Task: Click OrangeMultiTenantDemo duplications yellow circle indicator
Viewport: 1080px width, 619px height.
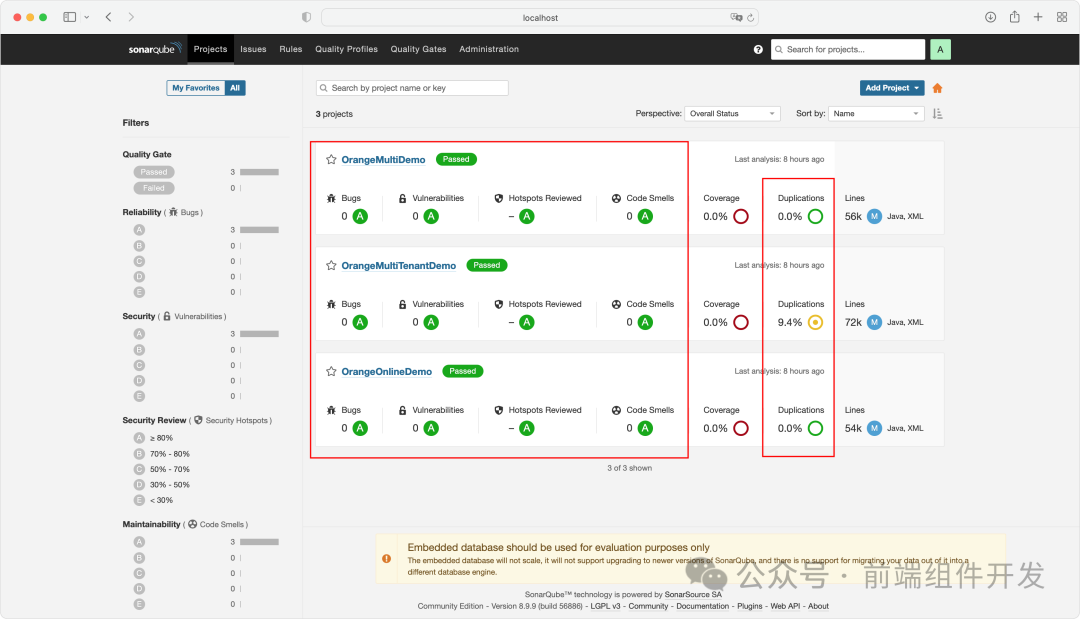Action: (x=816, y=322)
